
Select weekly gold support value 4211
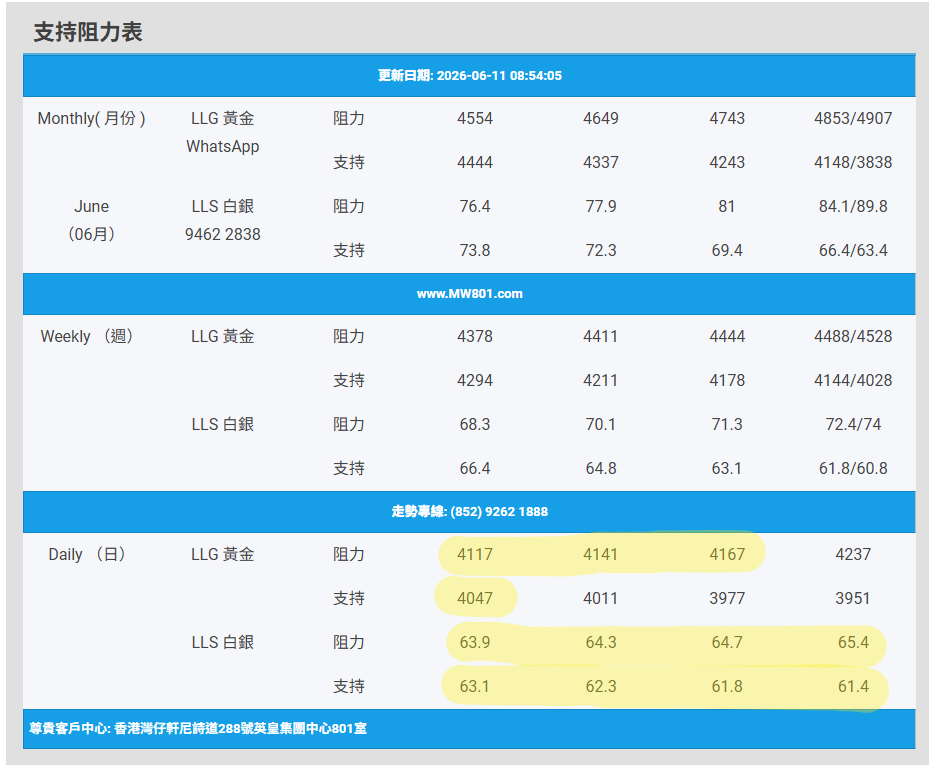[600, 381]
